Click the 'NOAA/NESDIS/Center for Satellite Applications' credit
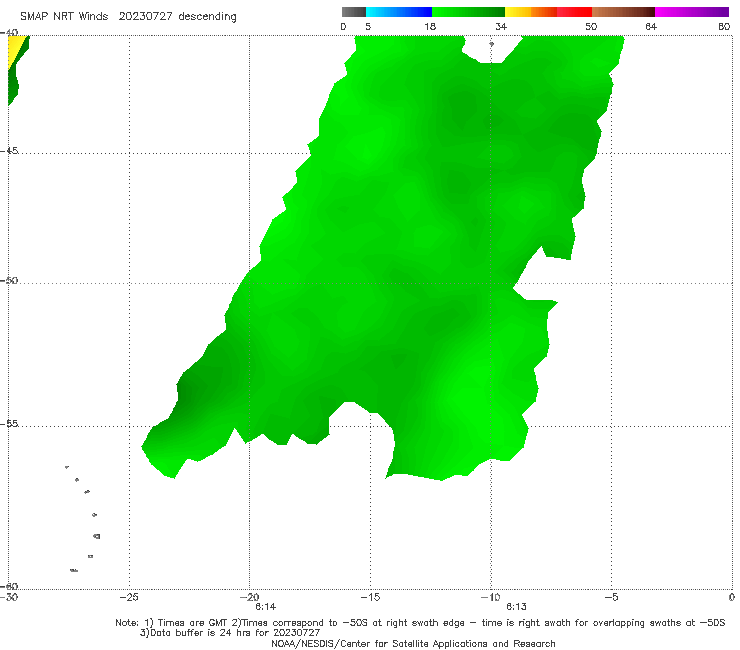 tap(413, 644)
